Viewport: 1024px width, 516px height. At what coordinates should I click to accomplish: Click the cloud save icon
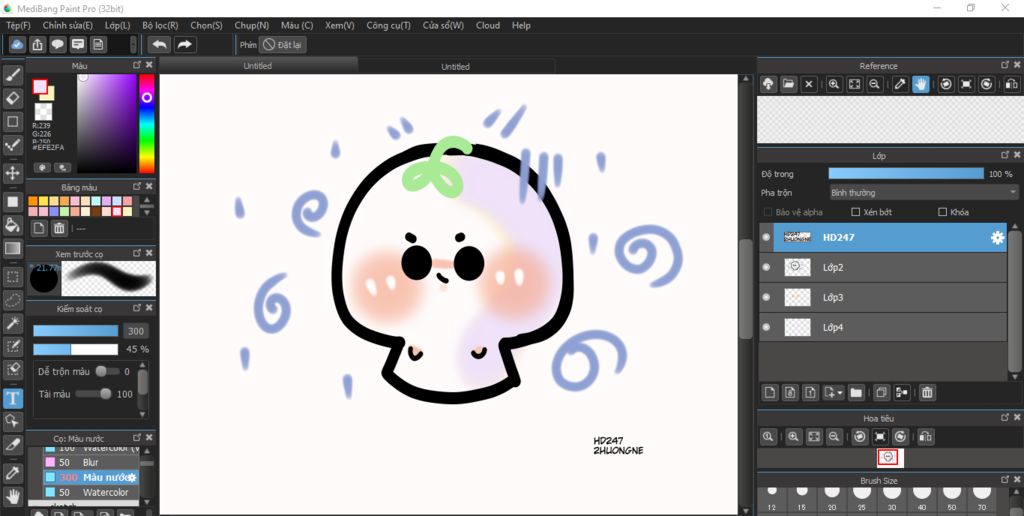[x=17, y=44]
